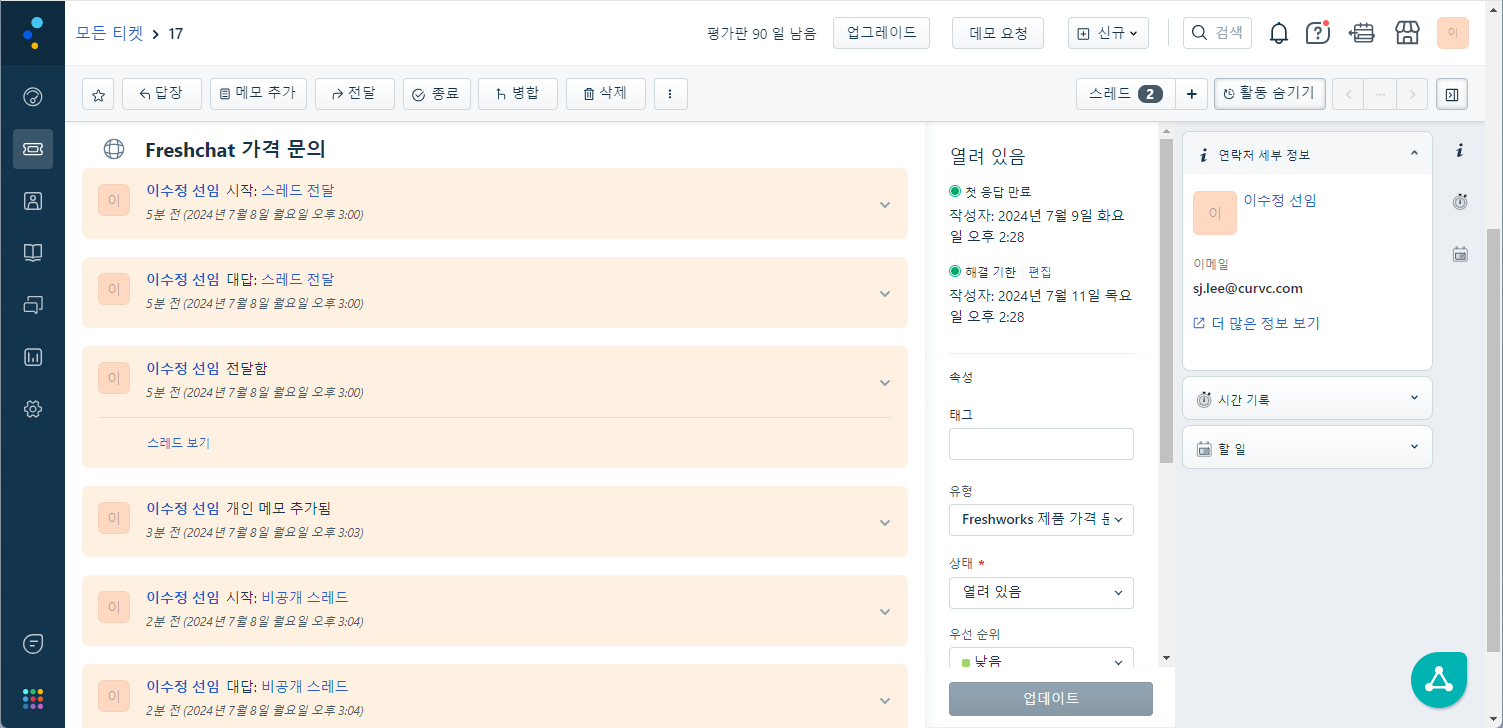1503x728 pixels.
Task: Open the Freshworks logo home
Action: coord(33,33)
